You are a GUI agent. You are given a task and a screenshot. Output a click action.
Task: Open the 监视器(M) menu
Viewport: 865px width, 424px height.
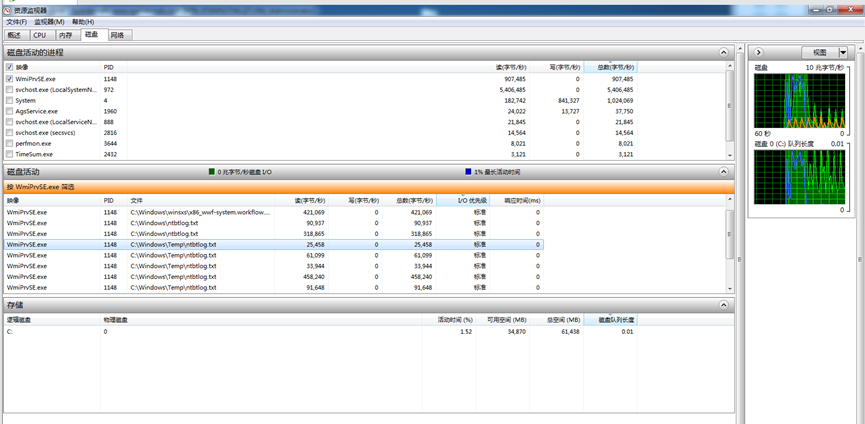pyautogui.click(x=49, y=22)
